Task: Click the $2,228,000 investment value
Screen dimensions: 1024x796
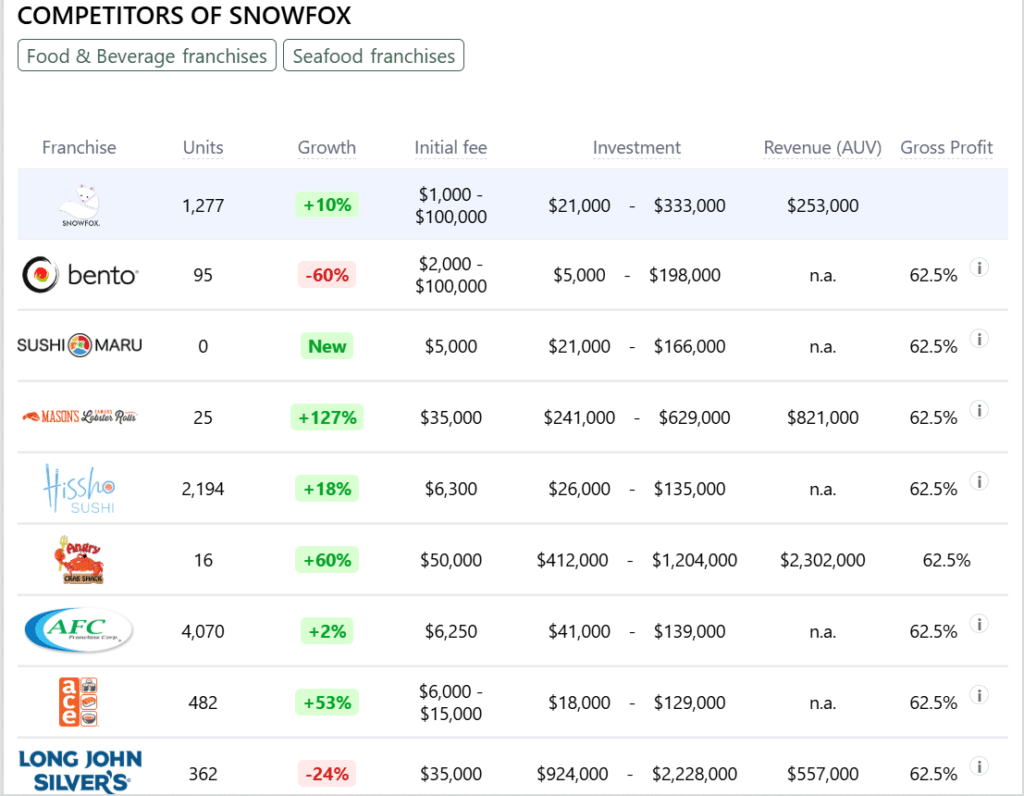Action: click(x=694, y=774)
